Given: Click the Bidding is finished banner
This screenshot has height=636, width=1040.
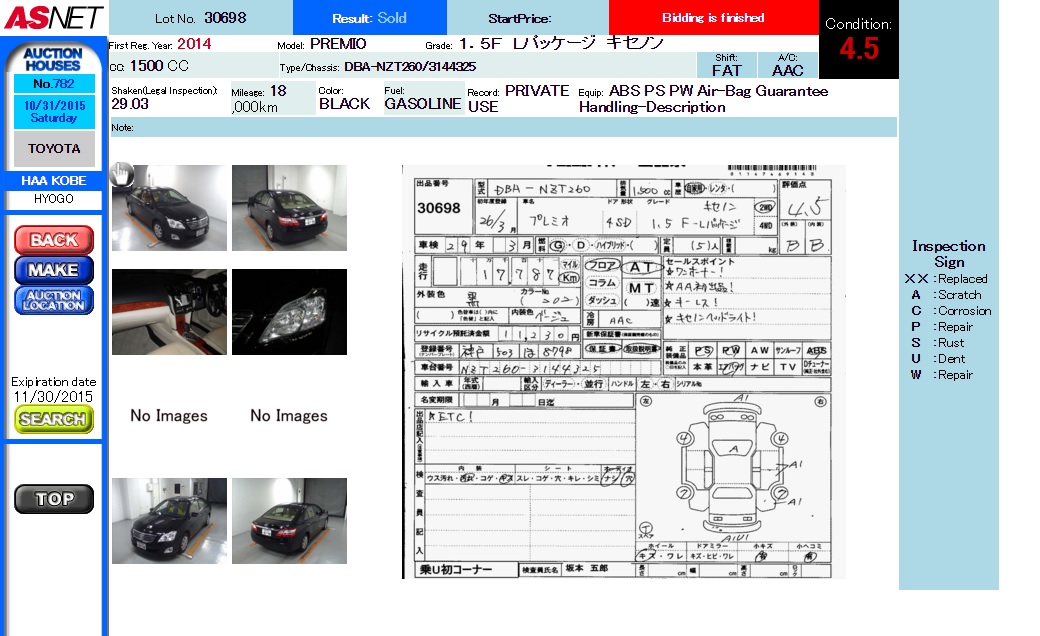Looking at the screenshot, I should tap(713, 18).
